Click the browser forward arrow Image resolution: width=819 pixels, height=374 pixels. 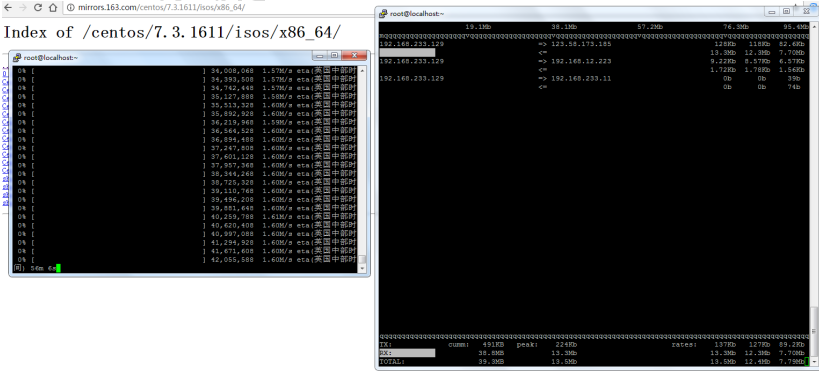[23, 8]
